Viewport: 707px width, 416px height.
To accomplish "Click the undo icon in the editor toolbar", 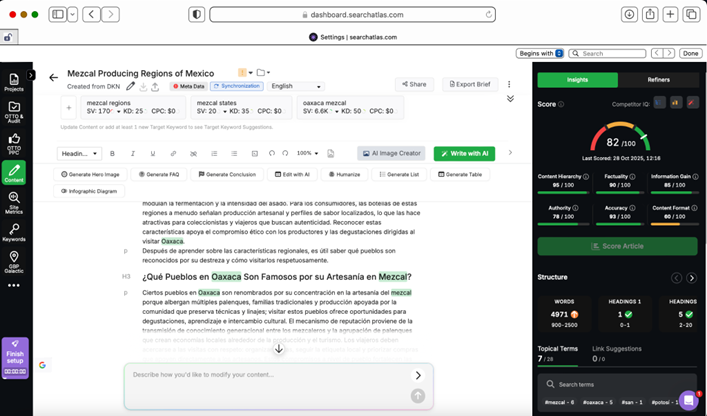I will [x=271, y=153].
